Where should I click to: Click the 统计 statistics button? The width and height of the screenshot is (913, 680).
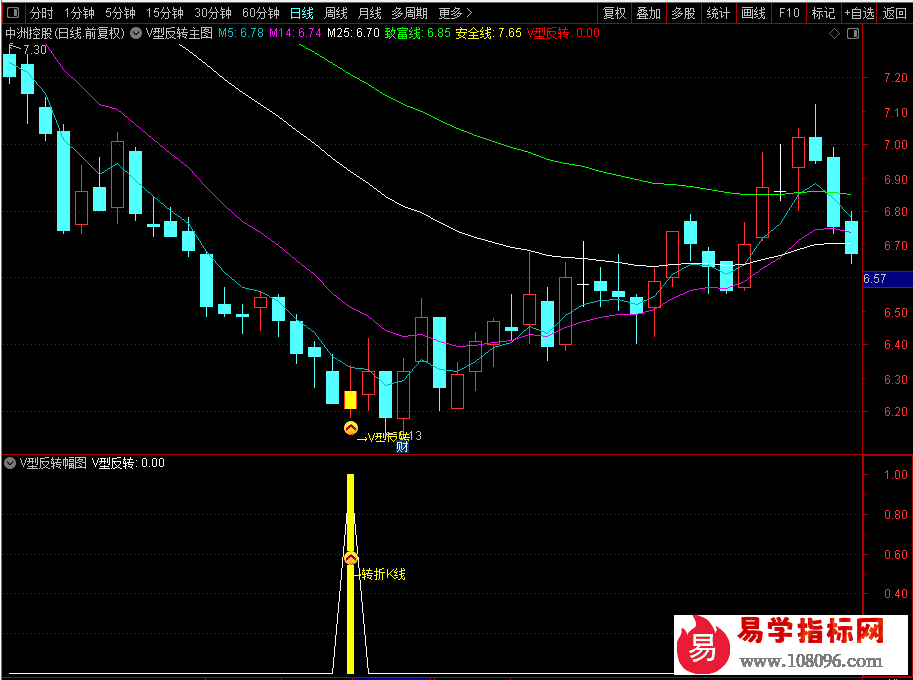tap(719, 13)
